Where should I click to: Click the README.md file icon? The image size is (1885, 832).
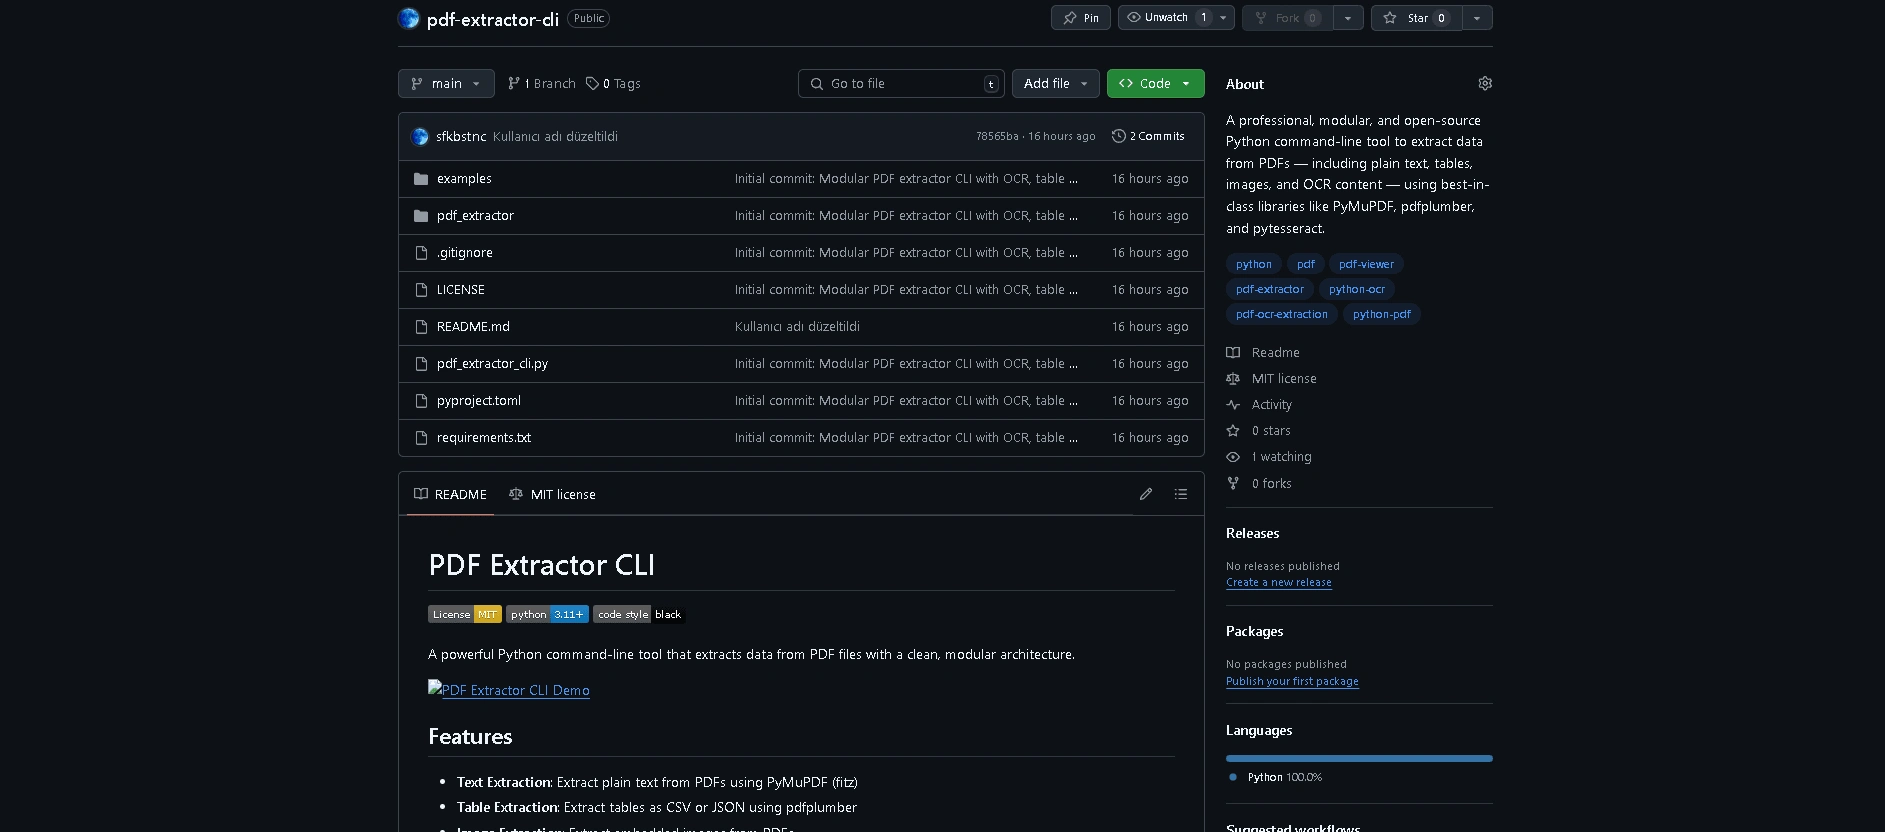click(x=421, y=327)
